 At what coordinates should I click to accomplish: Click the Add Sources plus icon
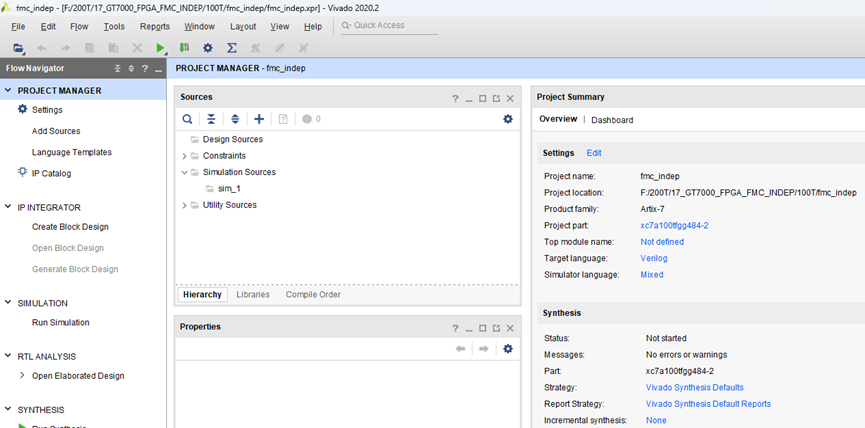259,119
